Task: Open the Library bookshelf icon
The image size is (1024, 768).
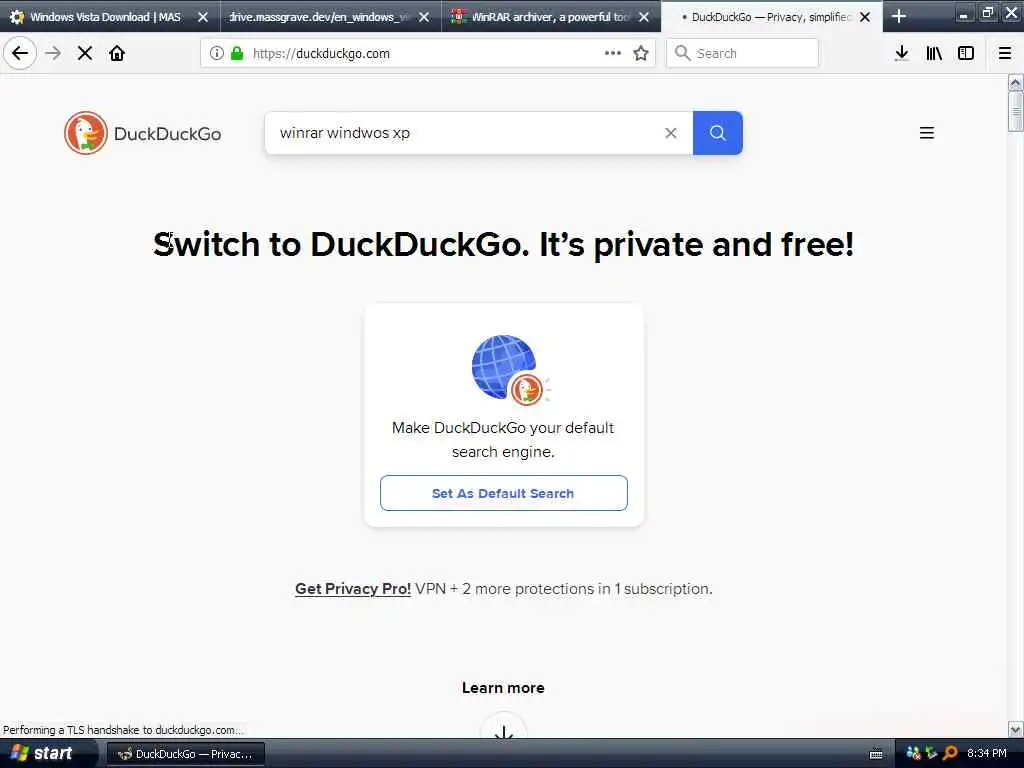Action: (934, 53)
